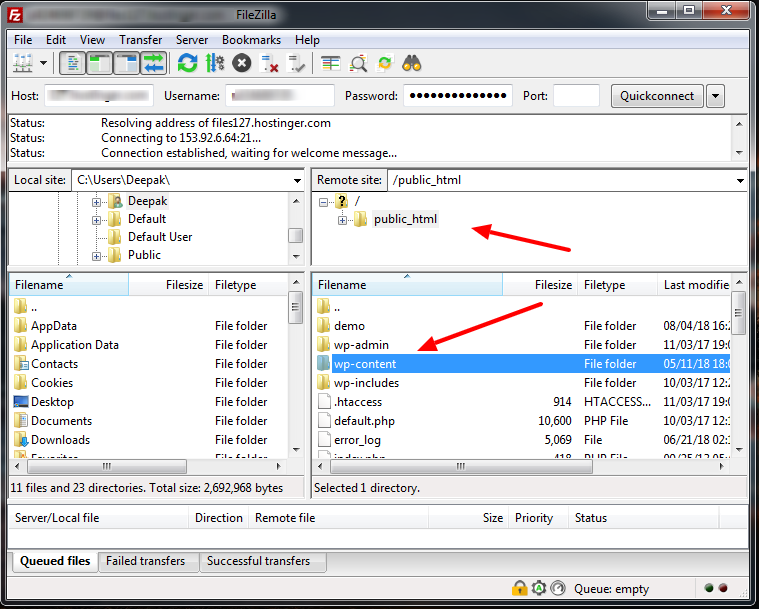Toggle the local directory tree view

pos(100,63)
